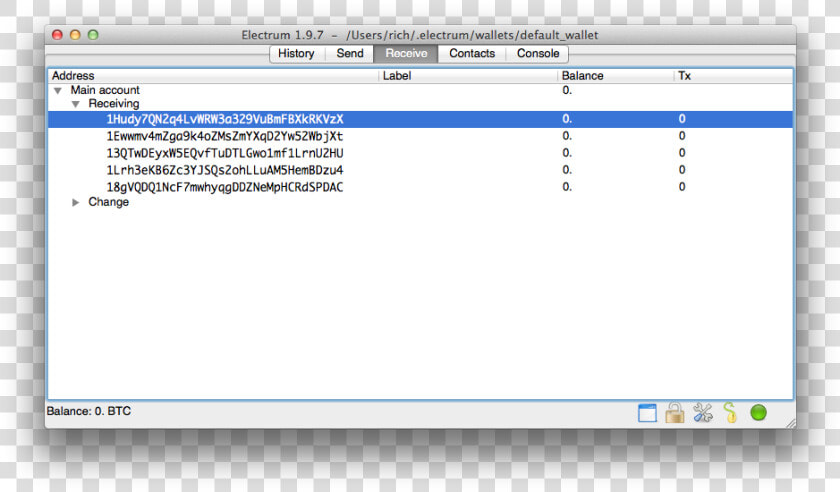
Task: Collapse the Receiving addresses group
Action: [76, 104]
